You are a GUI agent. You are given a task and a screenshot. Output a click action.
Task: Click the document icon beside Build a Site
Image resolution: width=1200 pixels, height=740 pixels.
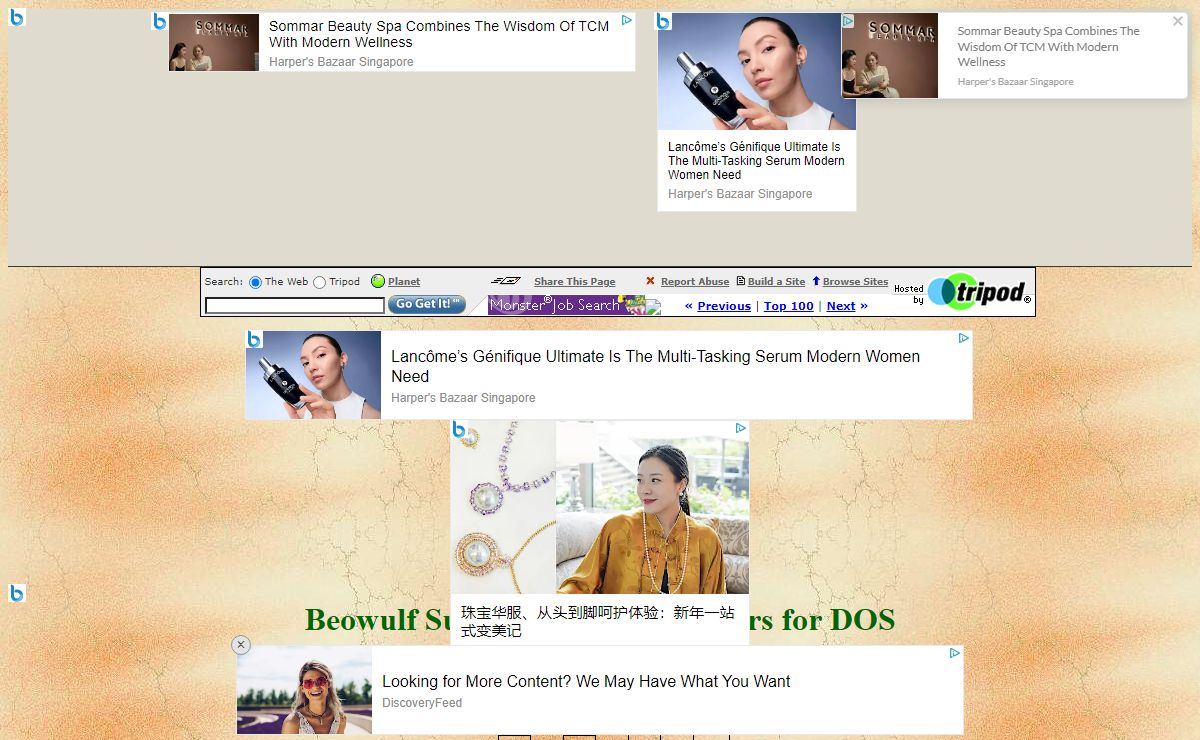click(741, 281)
